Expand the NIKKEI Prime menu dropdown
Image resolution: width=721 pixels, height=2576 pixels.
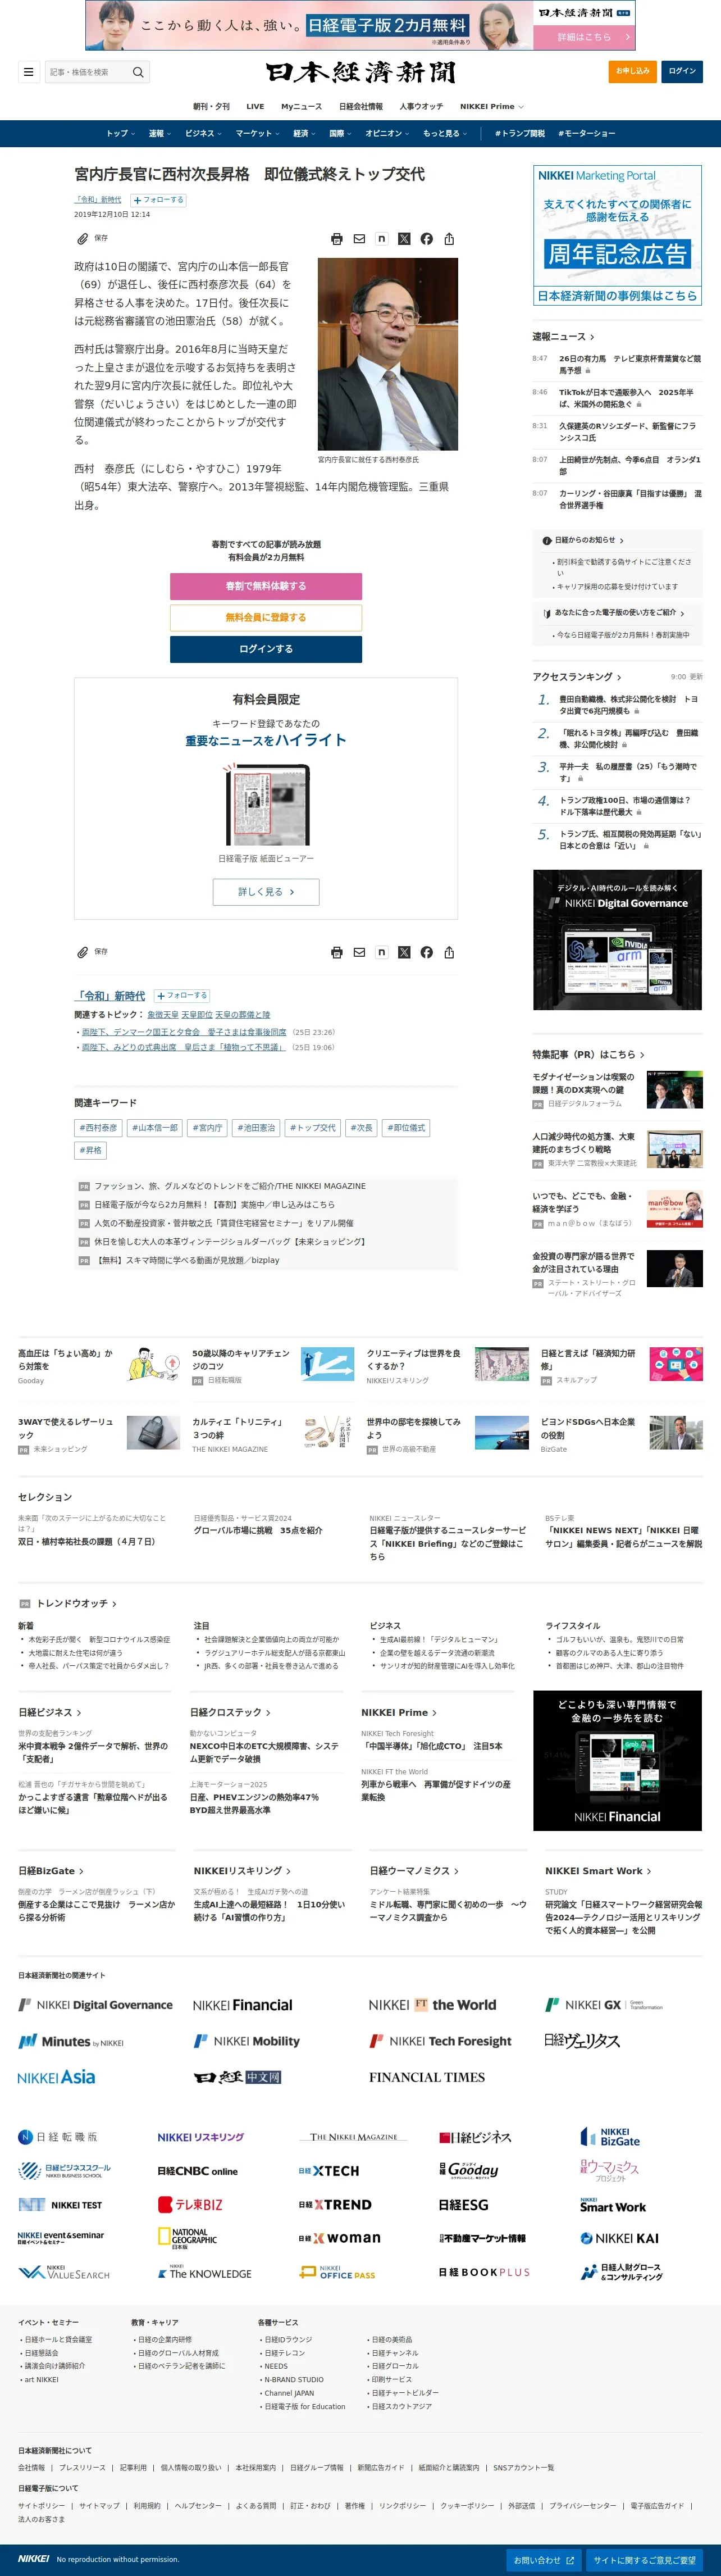coord(491,106)
